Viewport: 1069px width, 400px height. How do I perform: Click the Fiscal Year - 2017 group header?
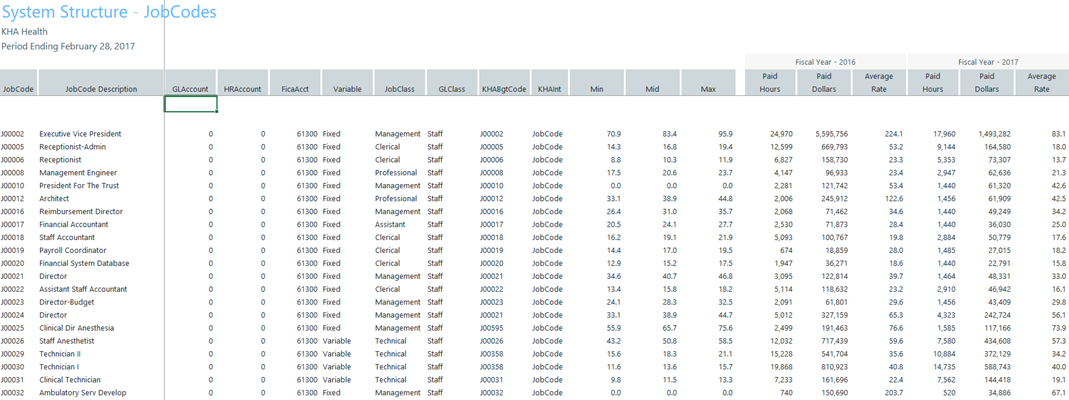pyautogui.click(x=987, y=61)
